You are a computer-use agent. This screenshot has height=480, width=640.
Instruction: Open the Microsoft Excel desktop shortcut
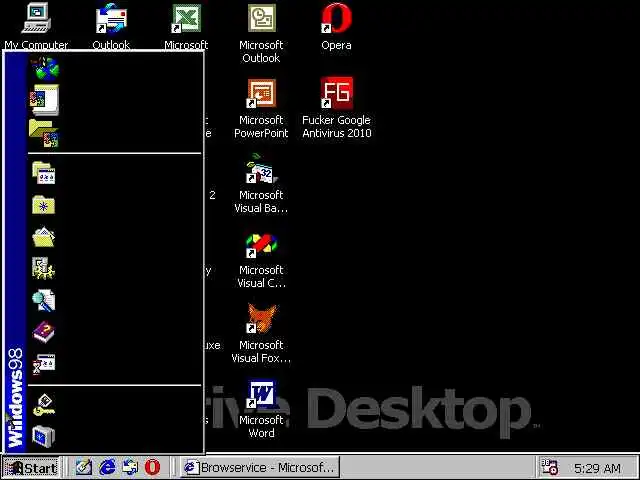tap(186, 25)
